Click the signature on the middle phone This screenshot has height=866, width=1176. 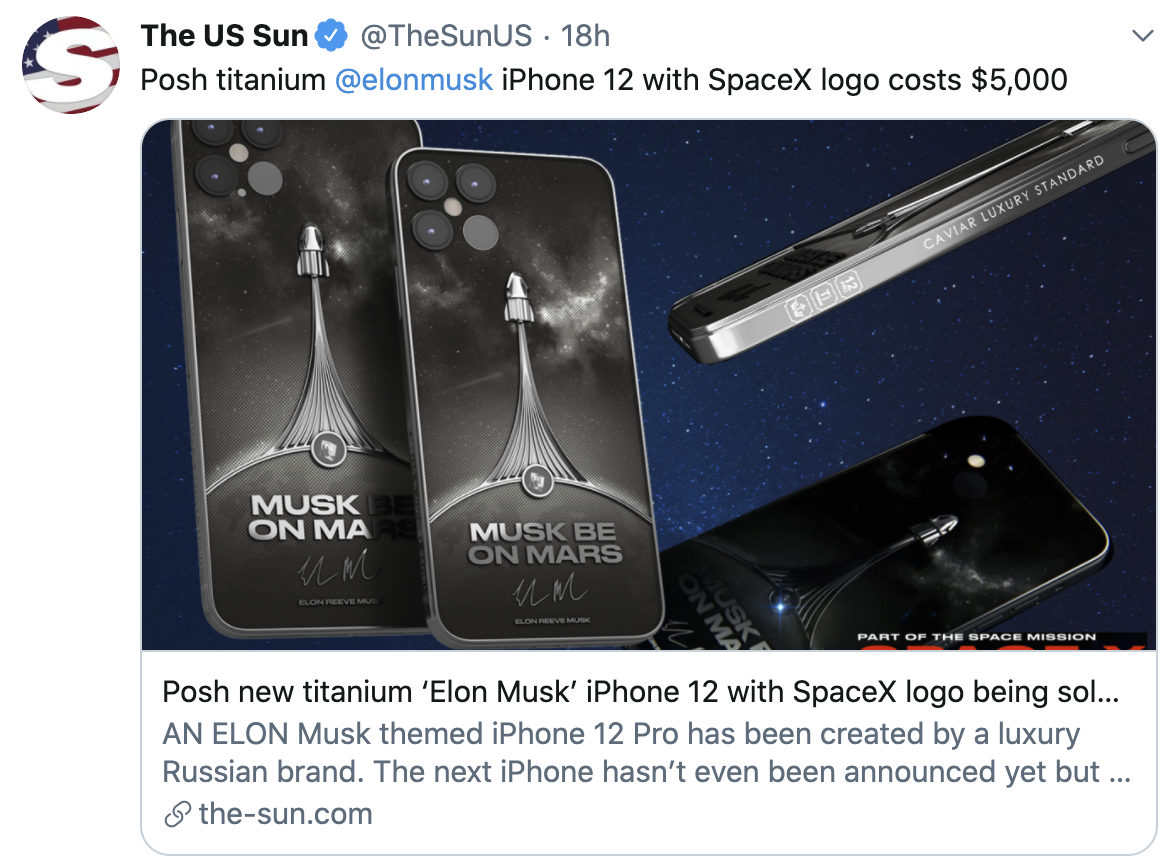[538, 592]
